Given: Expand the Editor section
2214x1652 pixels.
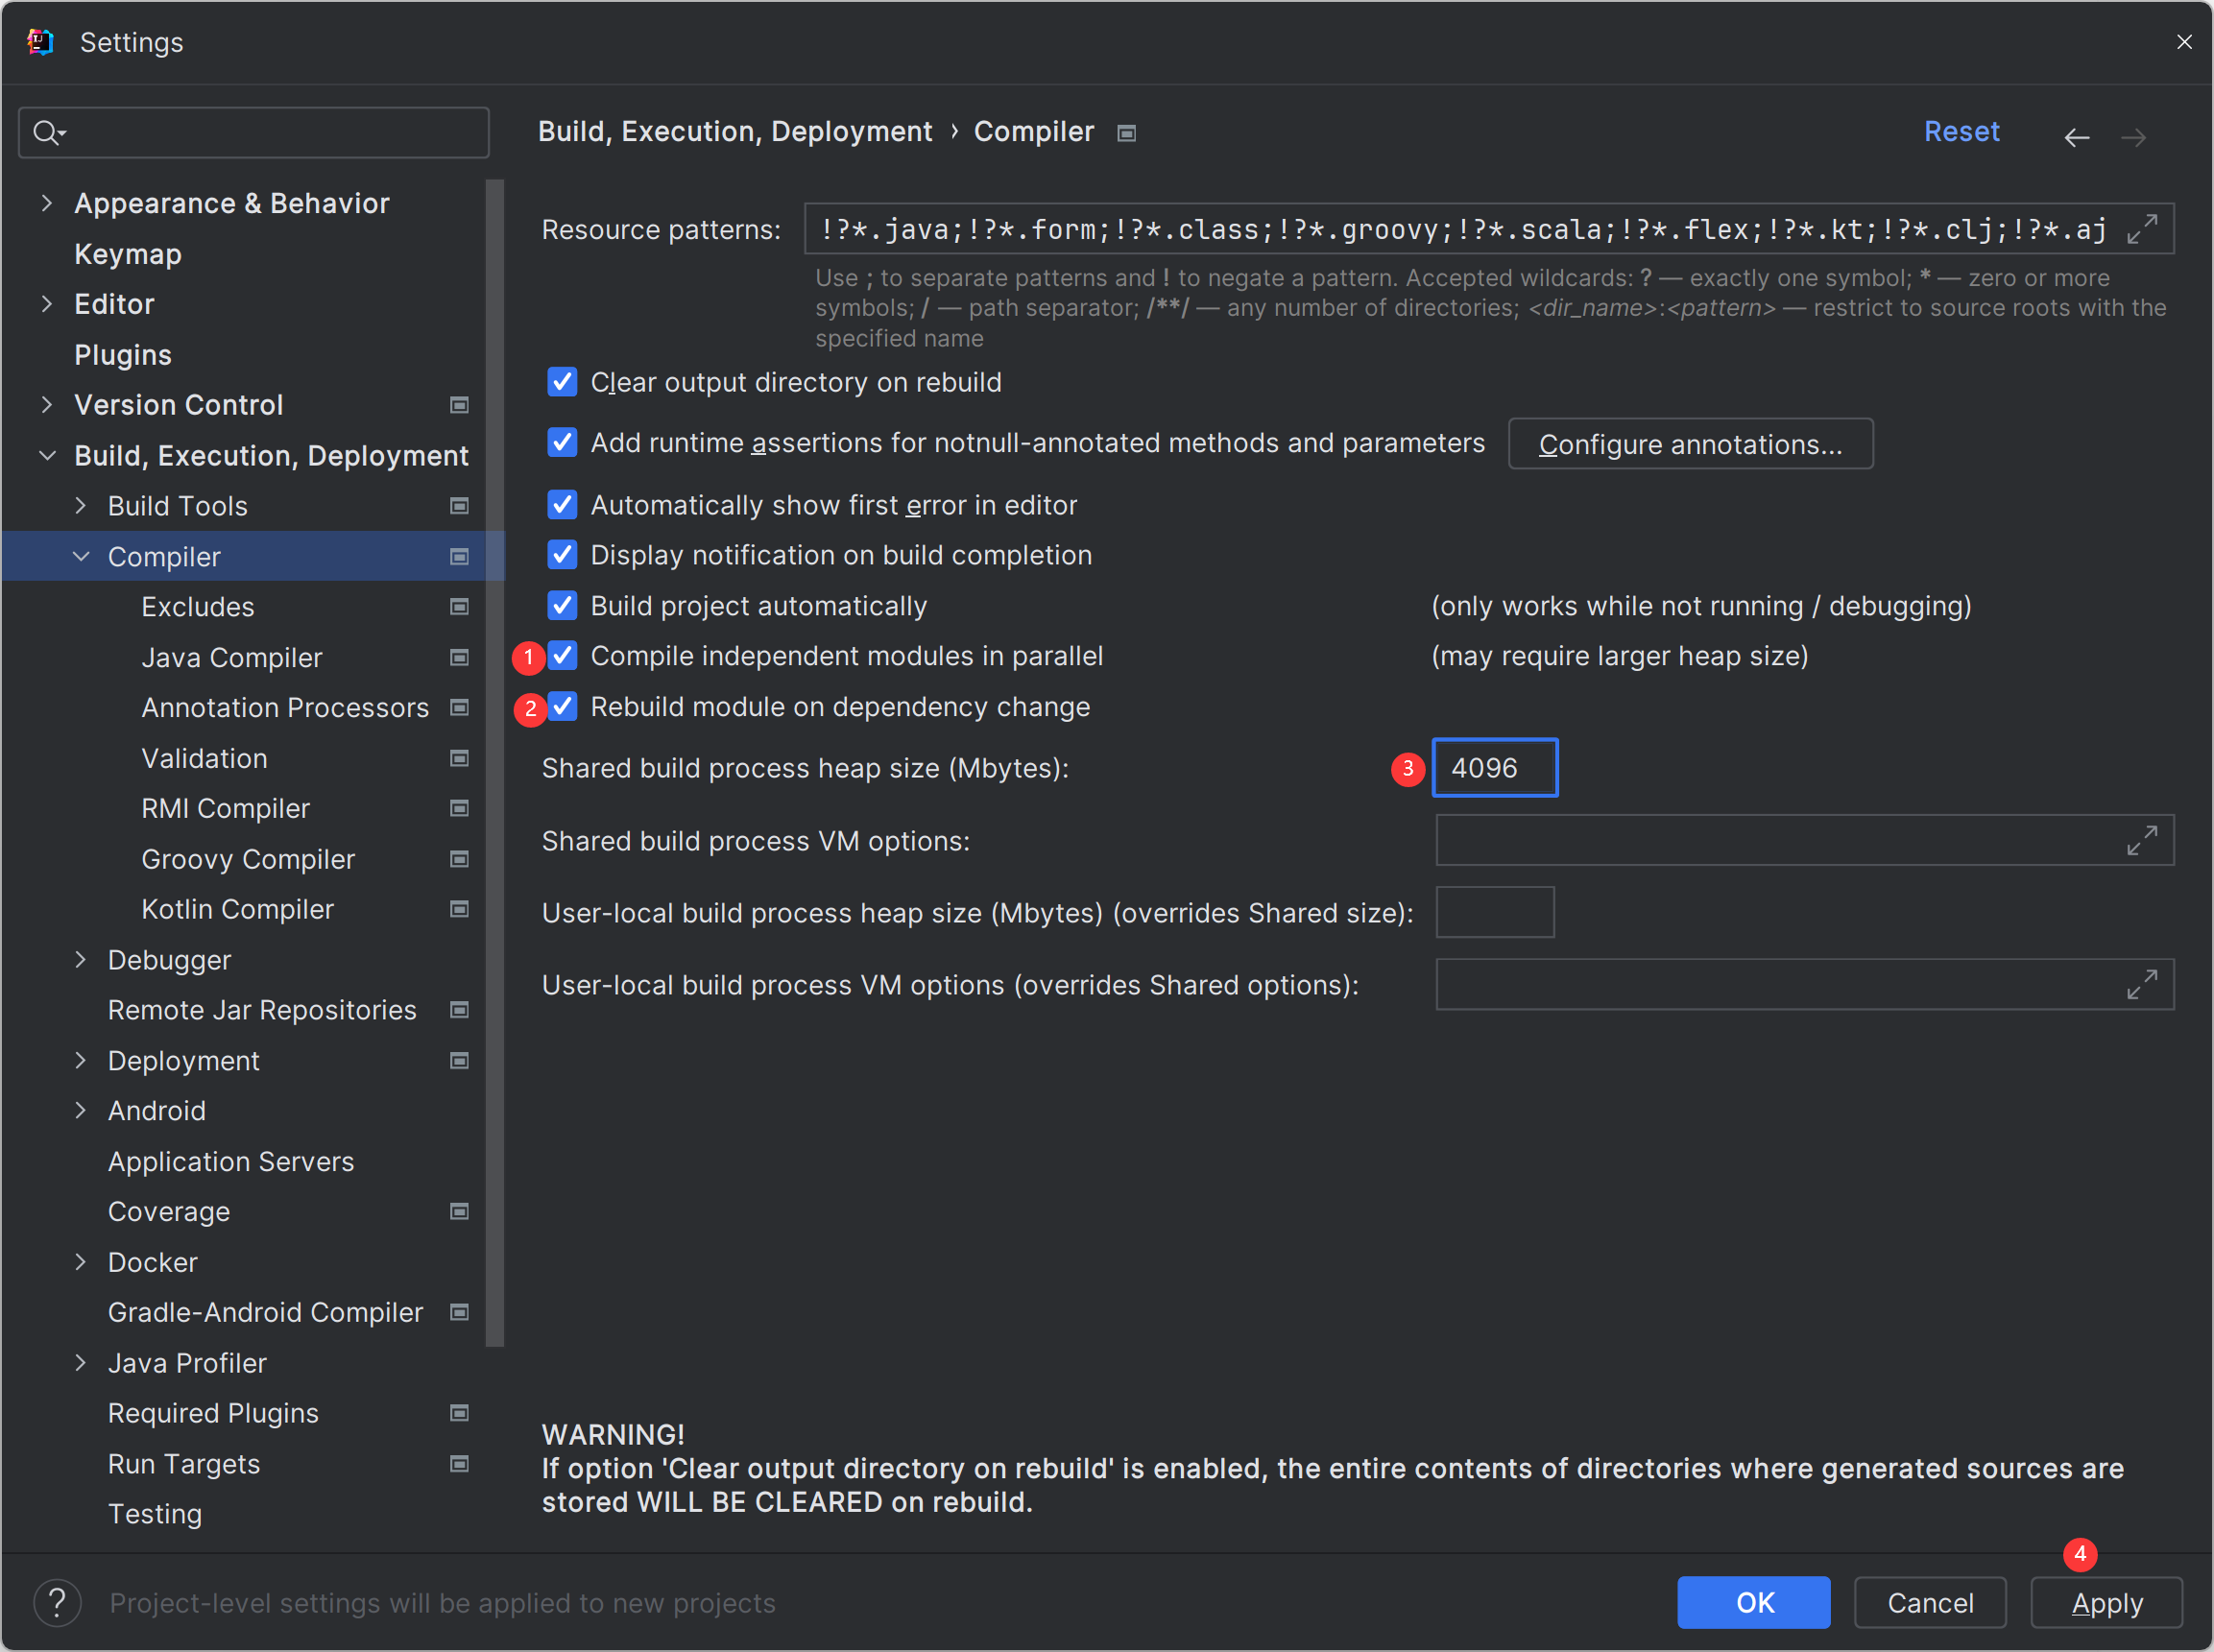Looking at the screenshot, I should [x=46, y=304].
